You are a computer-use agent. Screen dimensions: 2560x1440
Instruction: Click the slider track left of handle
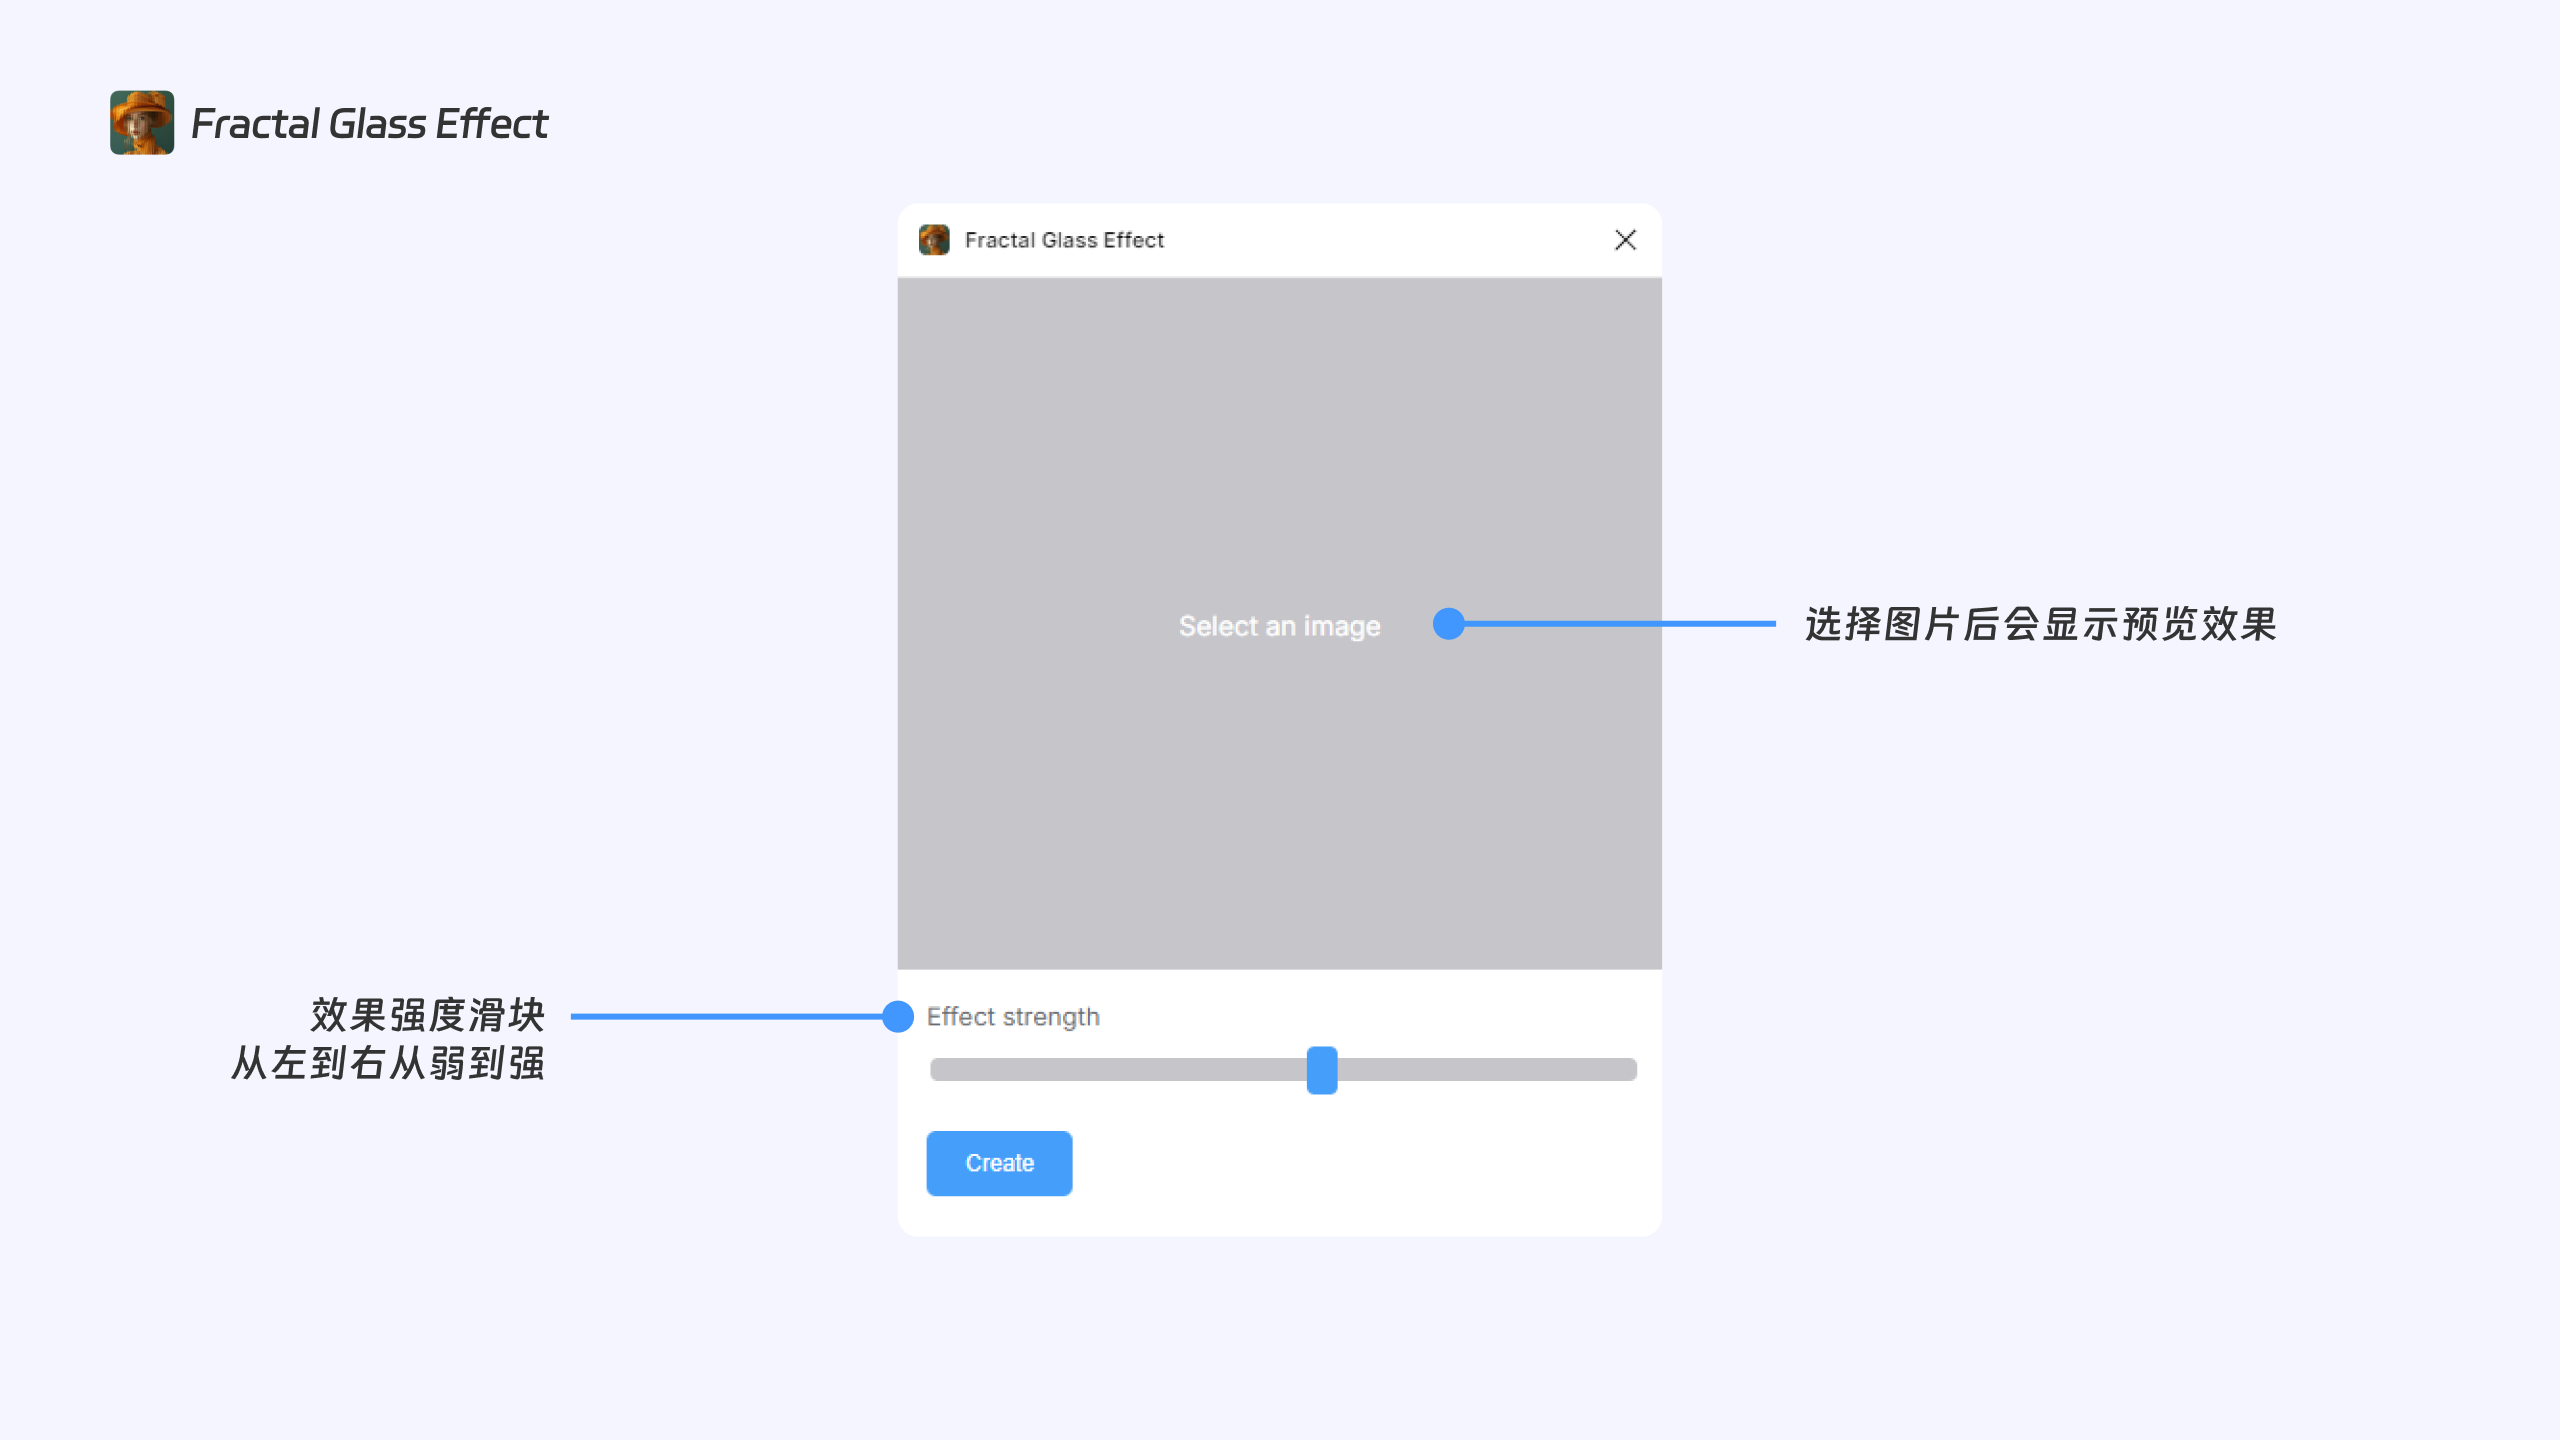coord(1110,1070)
